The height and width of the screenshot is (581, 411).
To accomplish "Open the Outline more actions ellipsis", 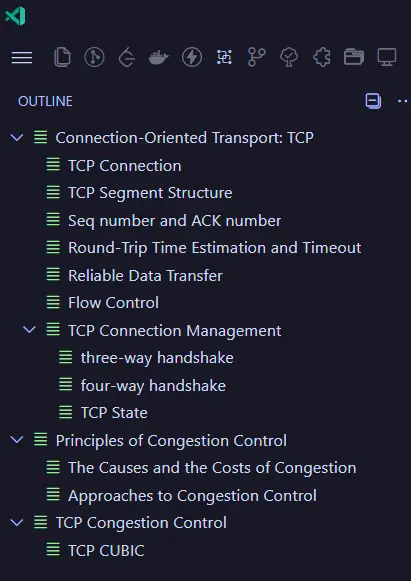I will click(404, 101).
